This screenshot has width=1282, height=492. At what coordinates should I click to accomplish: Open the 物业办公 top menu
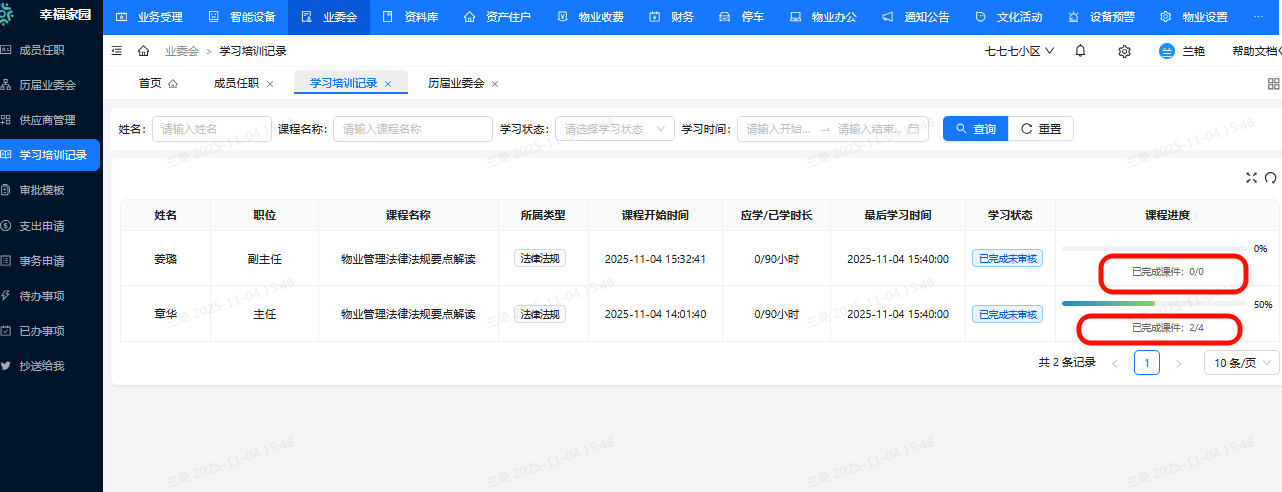[822, 17]
